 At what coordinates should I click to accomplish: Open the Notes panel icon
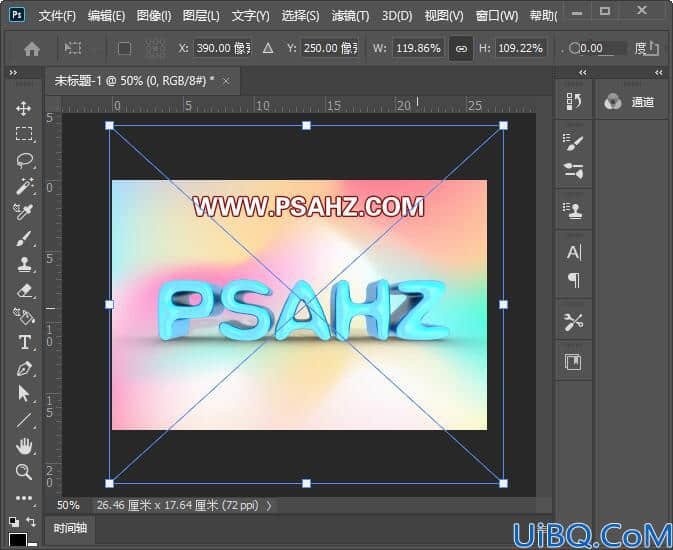573,362
